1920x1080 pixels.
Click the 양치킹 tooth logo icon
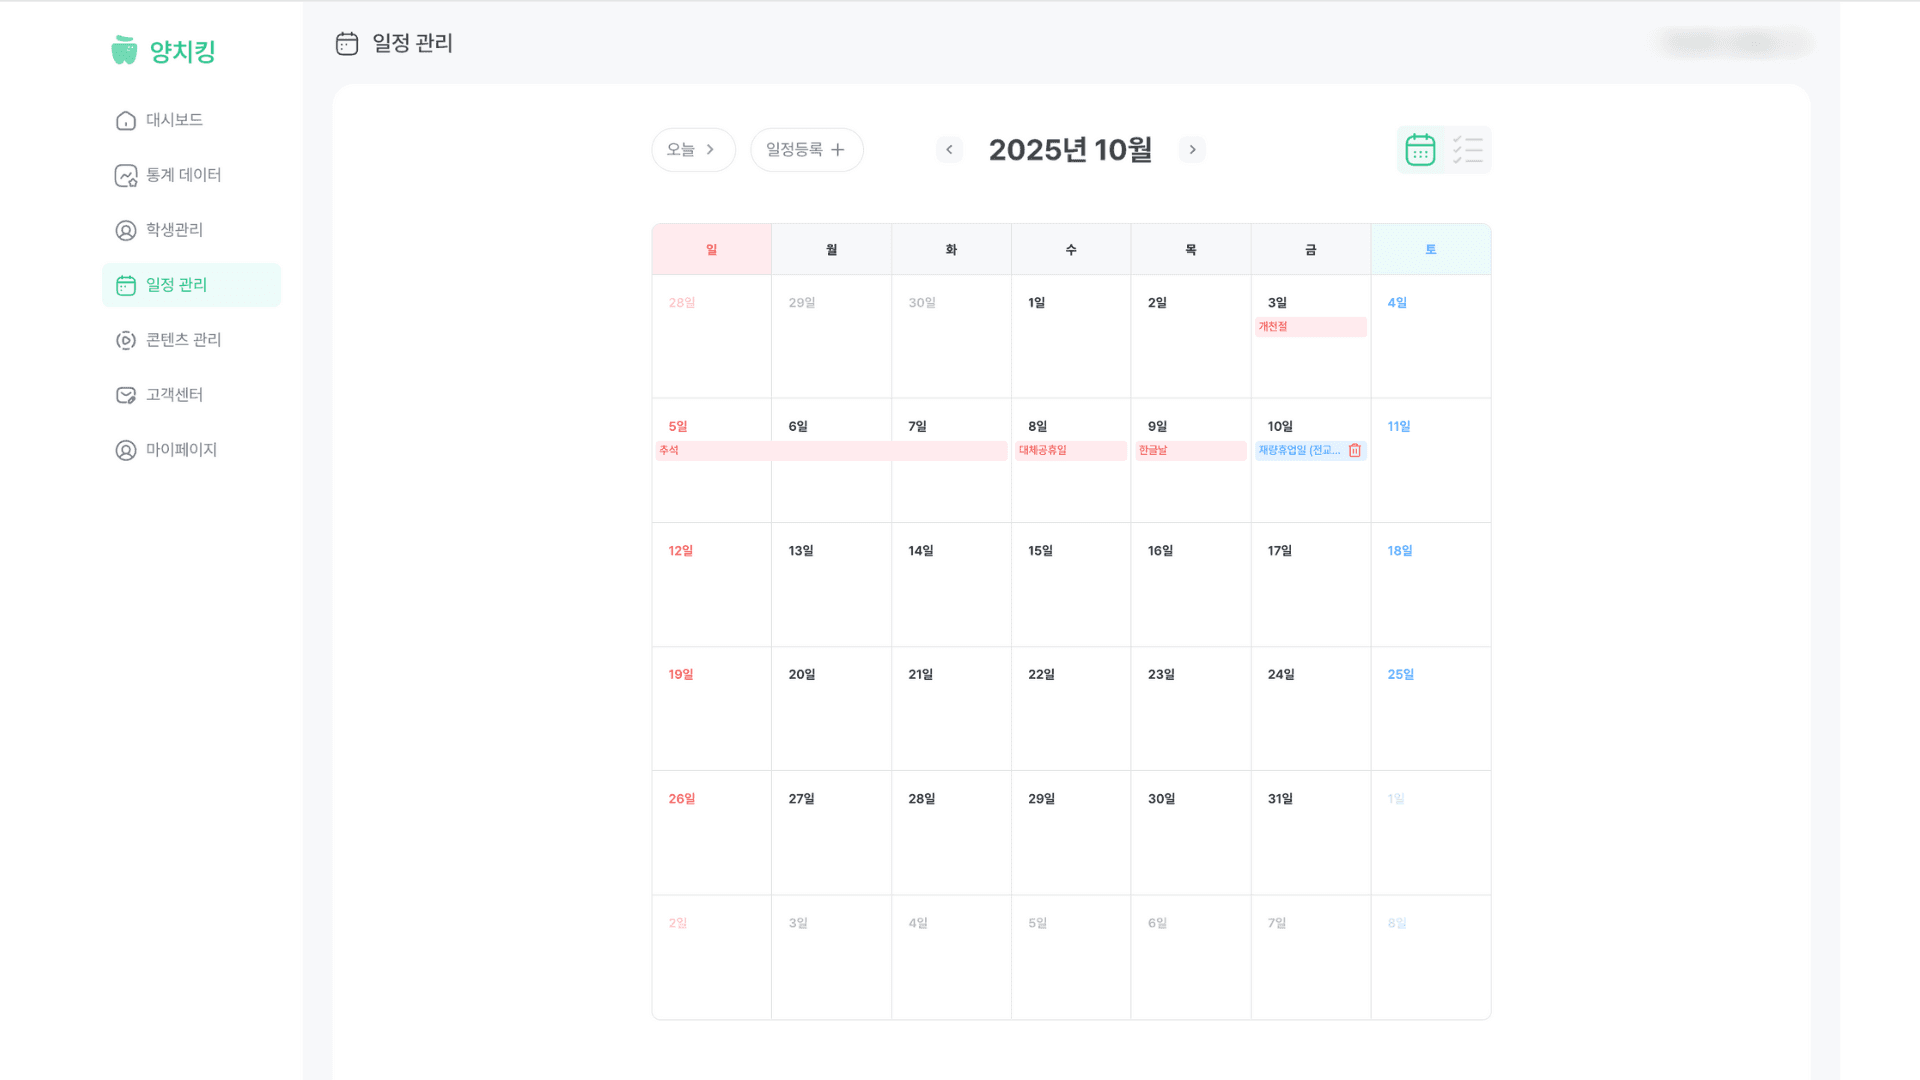point(124,50)
